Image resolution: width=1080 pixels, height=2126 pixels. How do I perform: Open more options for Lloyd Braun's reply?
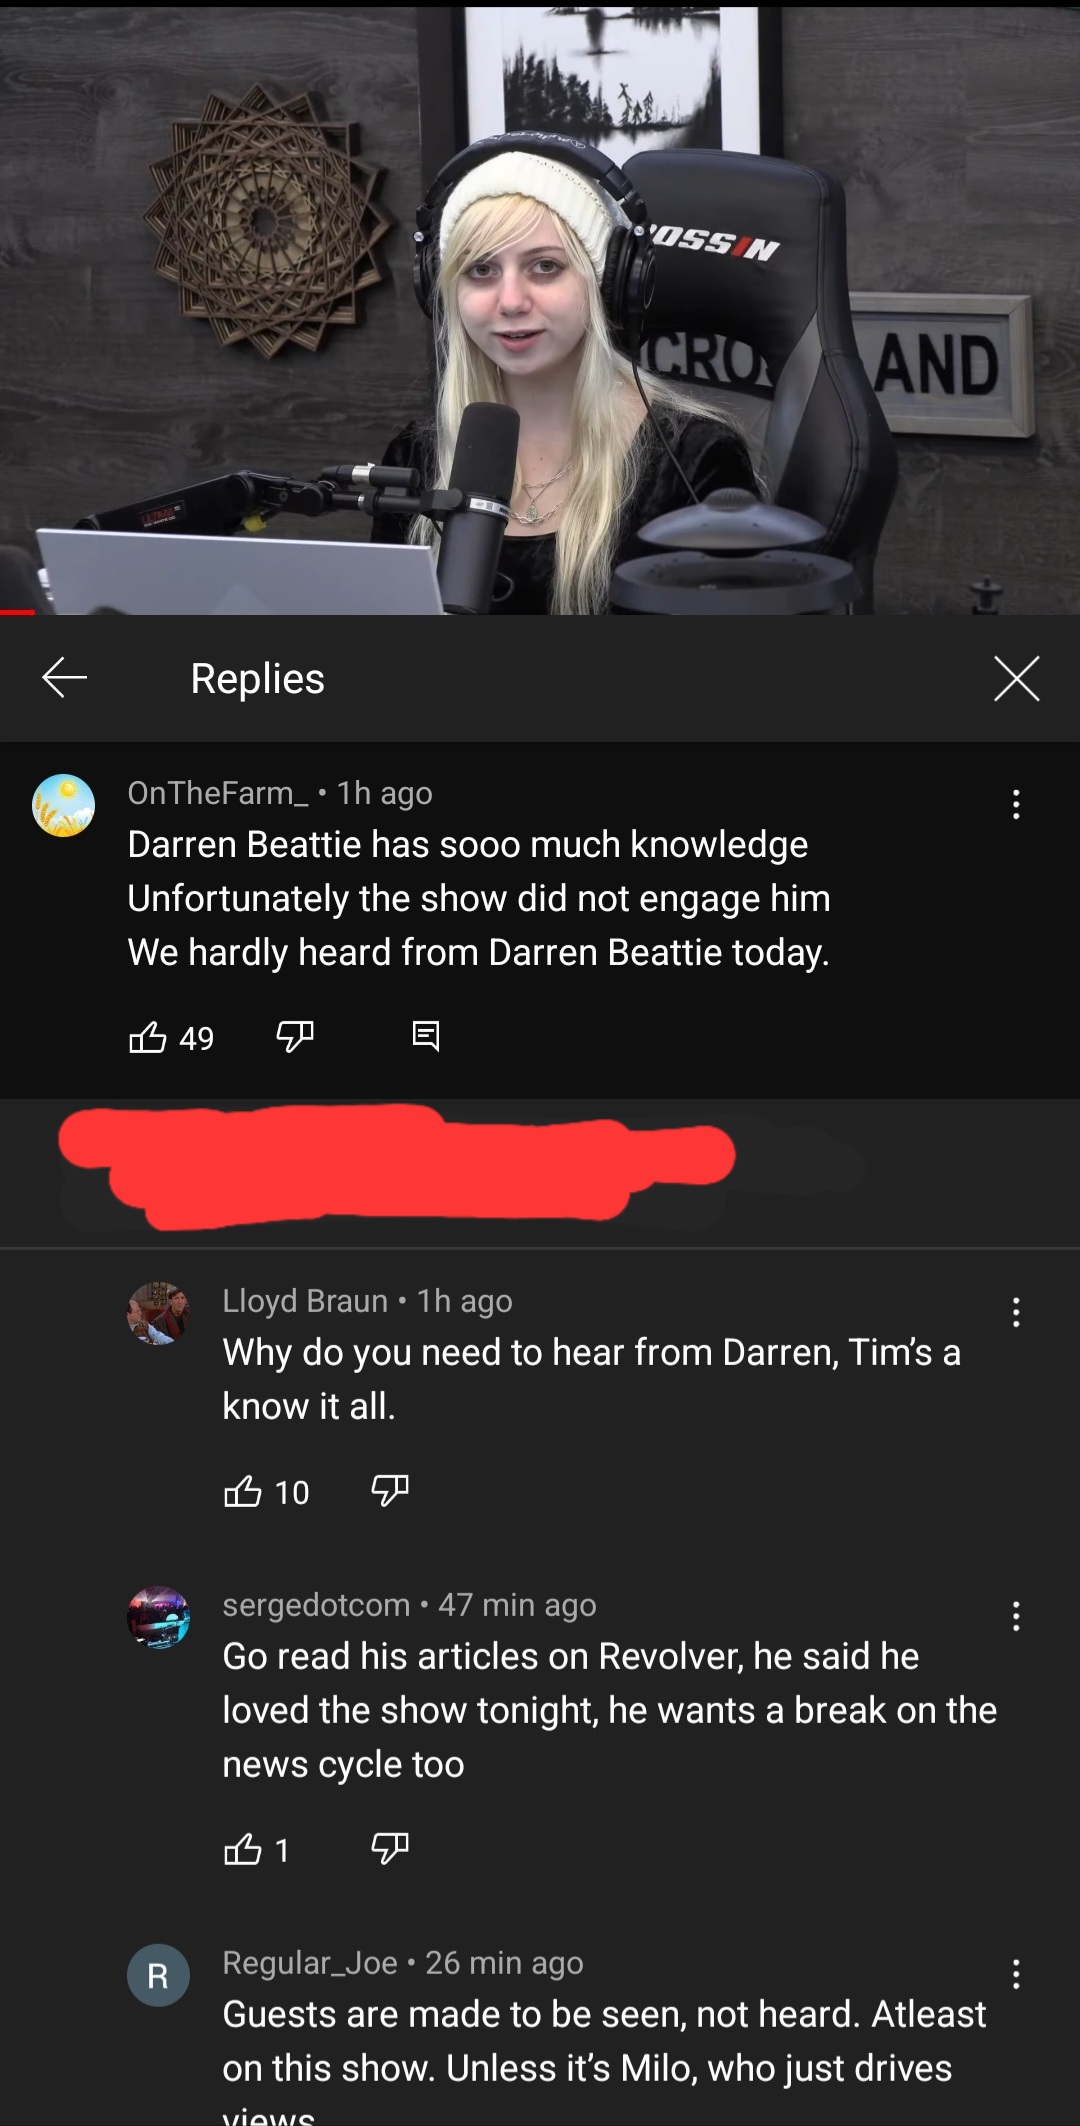[1016, 1312]
